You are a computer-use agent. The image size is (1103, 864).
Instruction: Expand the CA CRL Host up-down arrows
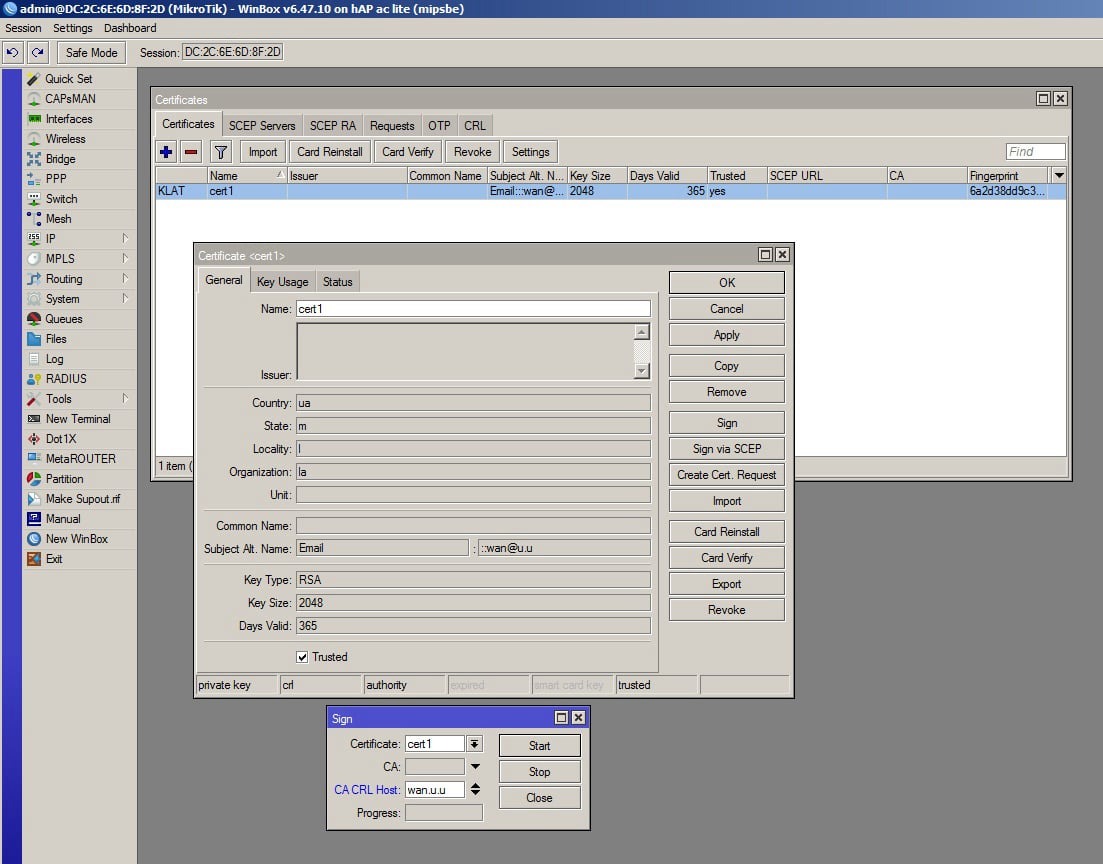coord(475,790)
